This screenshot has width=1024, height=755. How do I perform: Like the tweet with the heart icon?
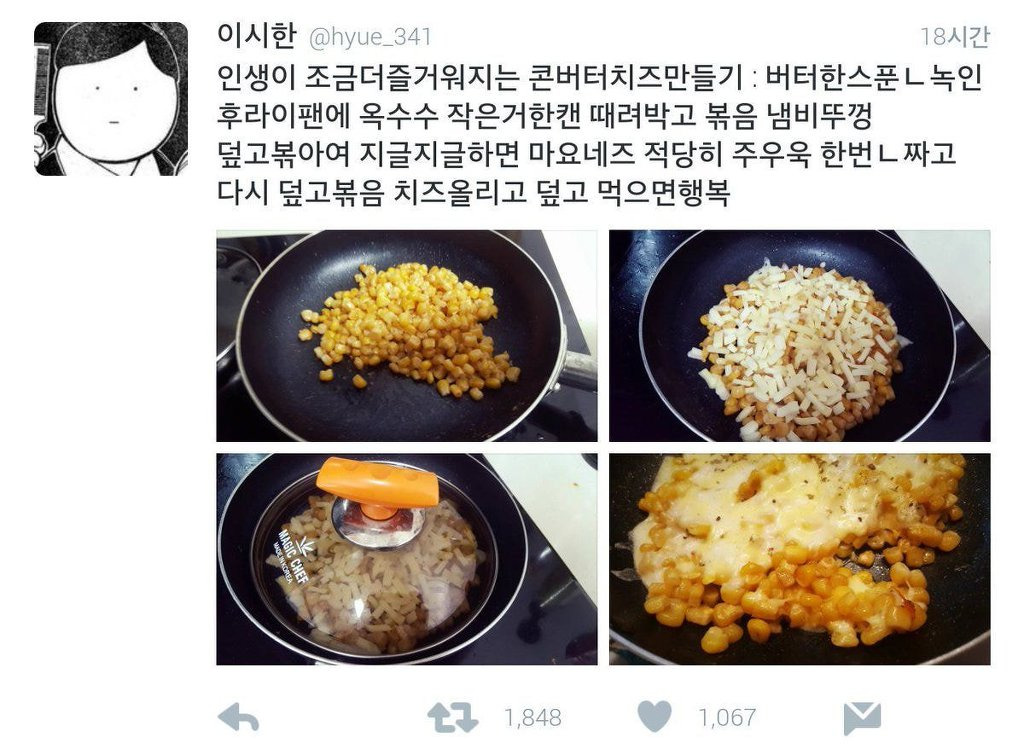tap(654, 716)
